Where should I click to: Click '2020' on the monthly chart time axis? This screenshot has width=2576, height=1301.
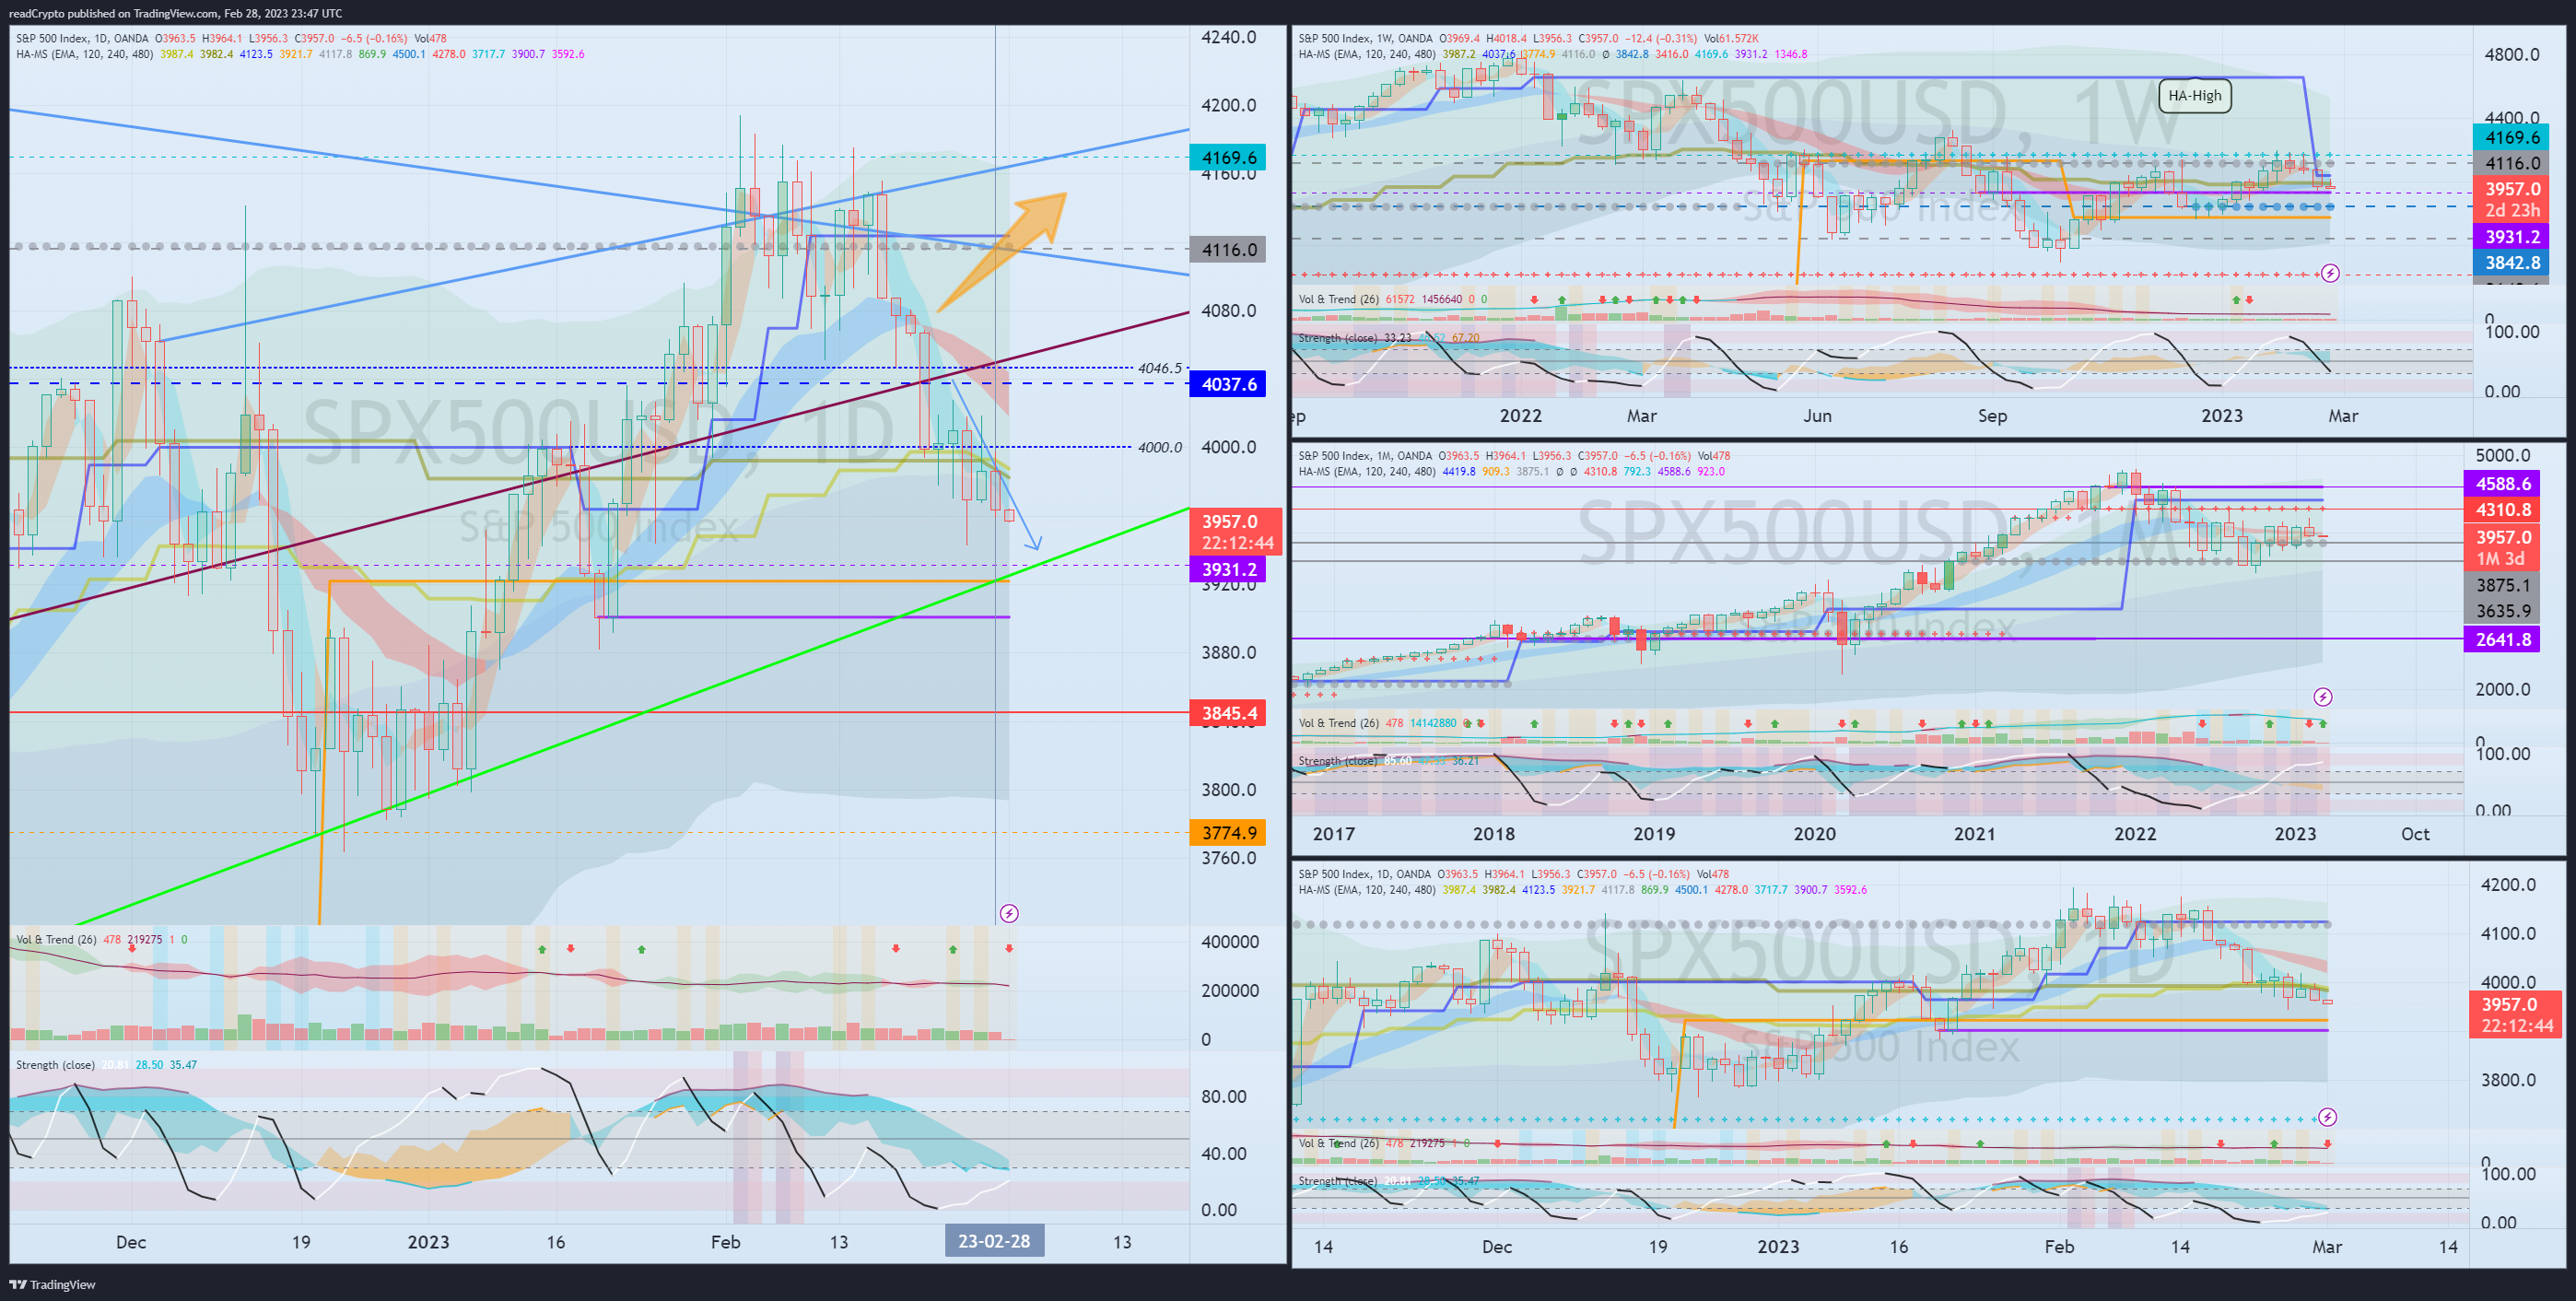[x=1814, y=833]
